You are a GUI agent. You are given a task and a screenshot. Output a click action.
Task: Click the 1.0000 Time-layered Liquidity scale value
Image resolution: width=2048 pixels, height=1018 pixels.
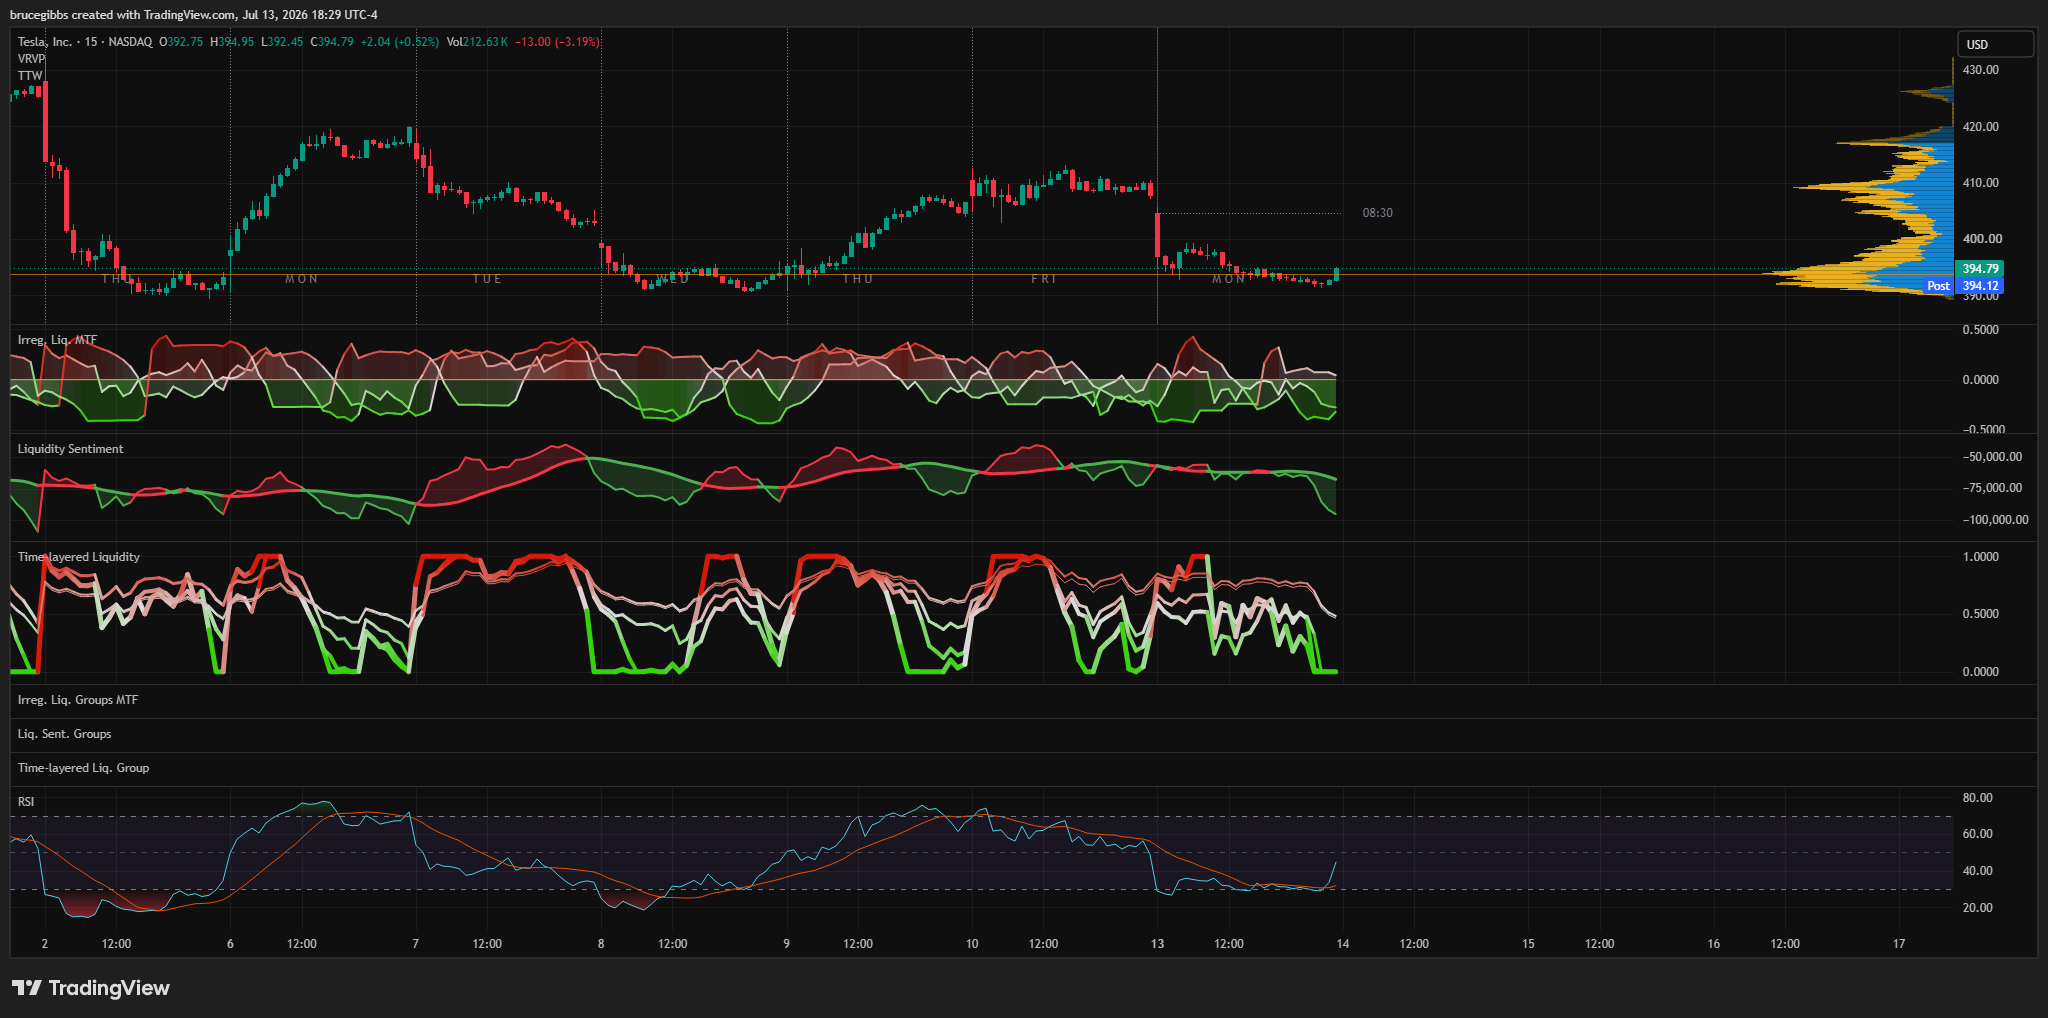1980,557
